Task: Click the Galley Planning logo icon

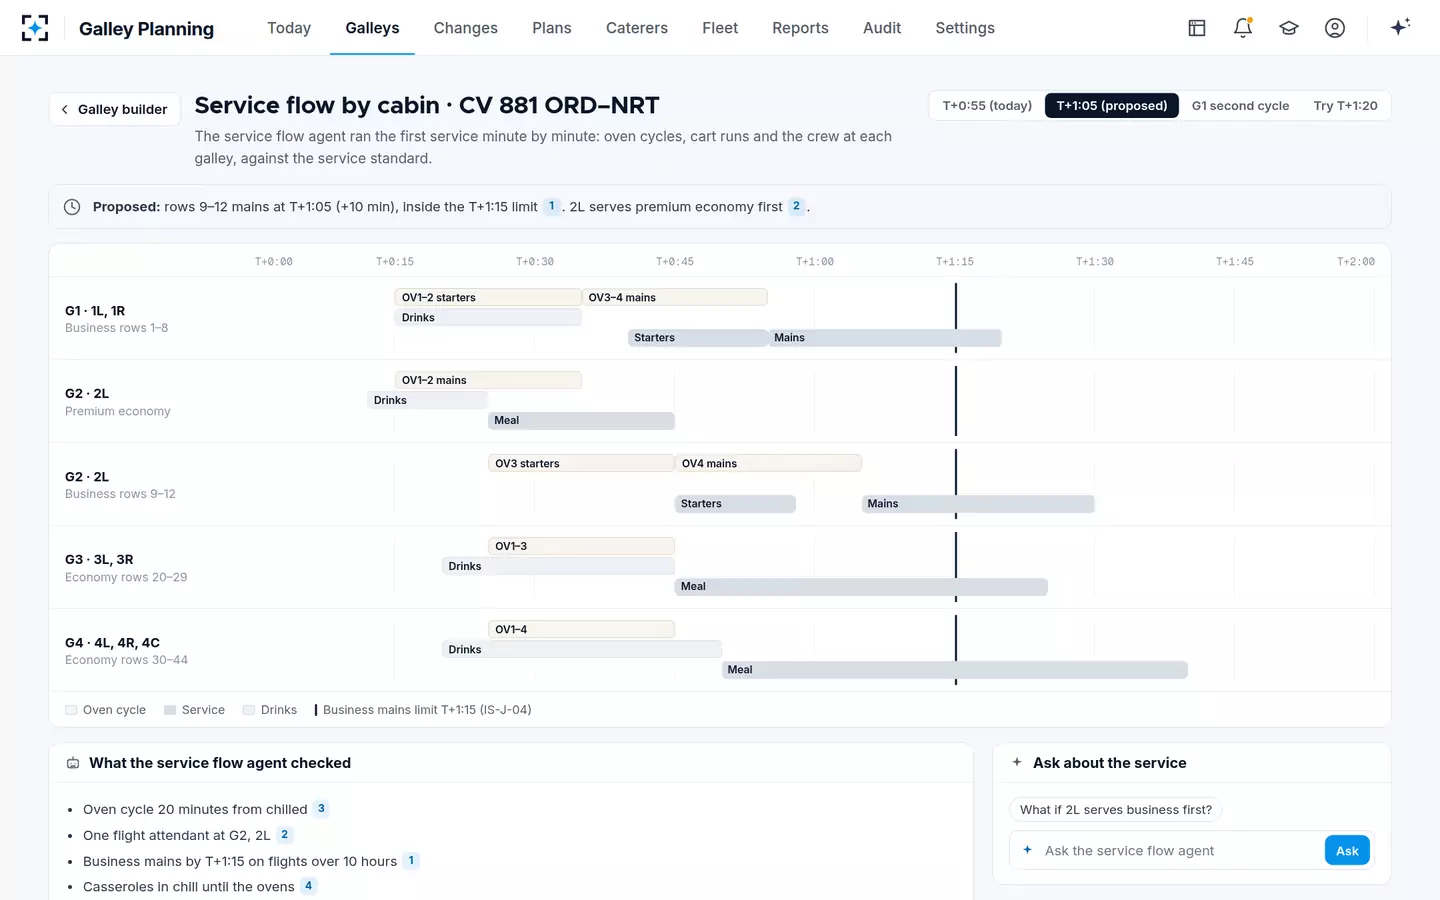Action: [x=35, y=28]
